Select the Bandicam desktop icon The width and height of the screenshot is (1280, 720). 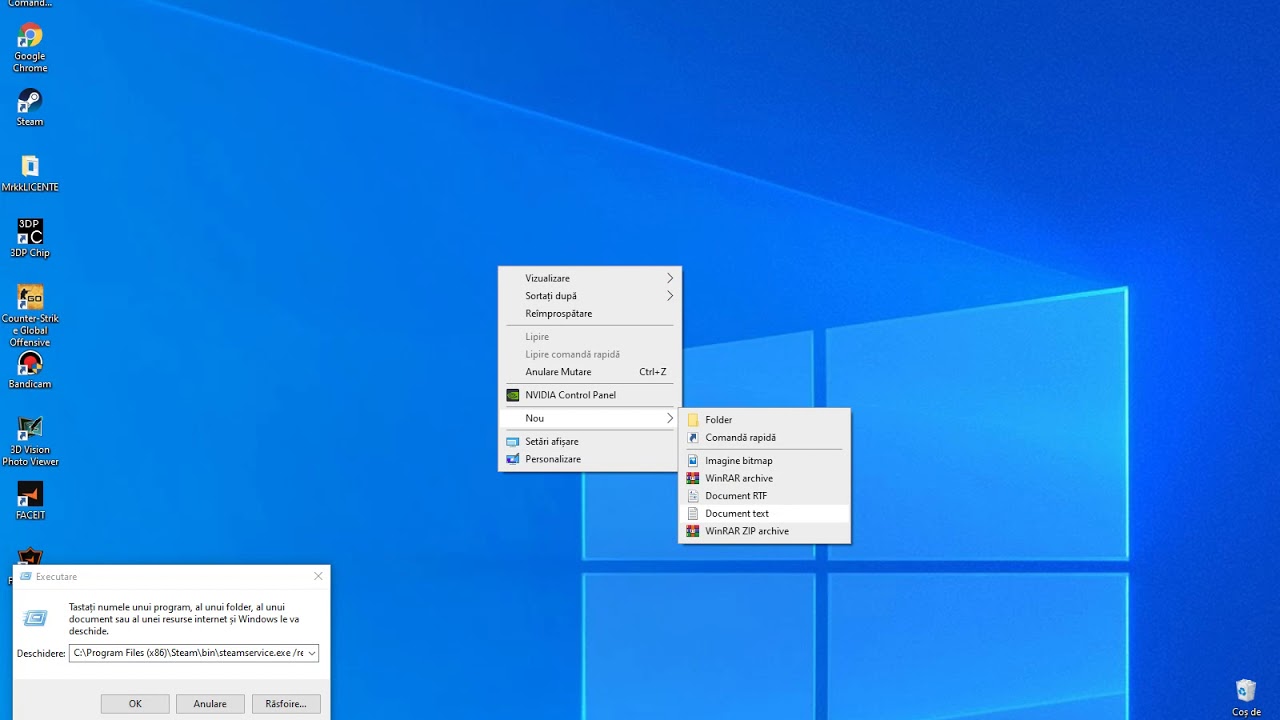[x=30, y=370]
